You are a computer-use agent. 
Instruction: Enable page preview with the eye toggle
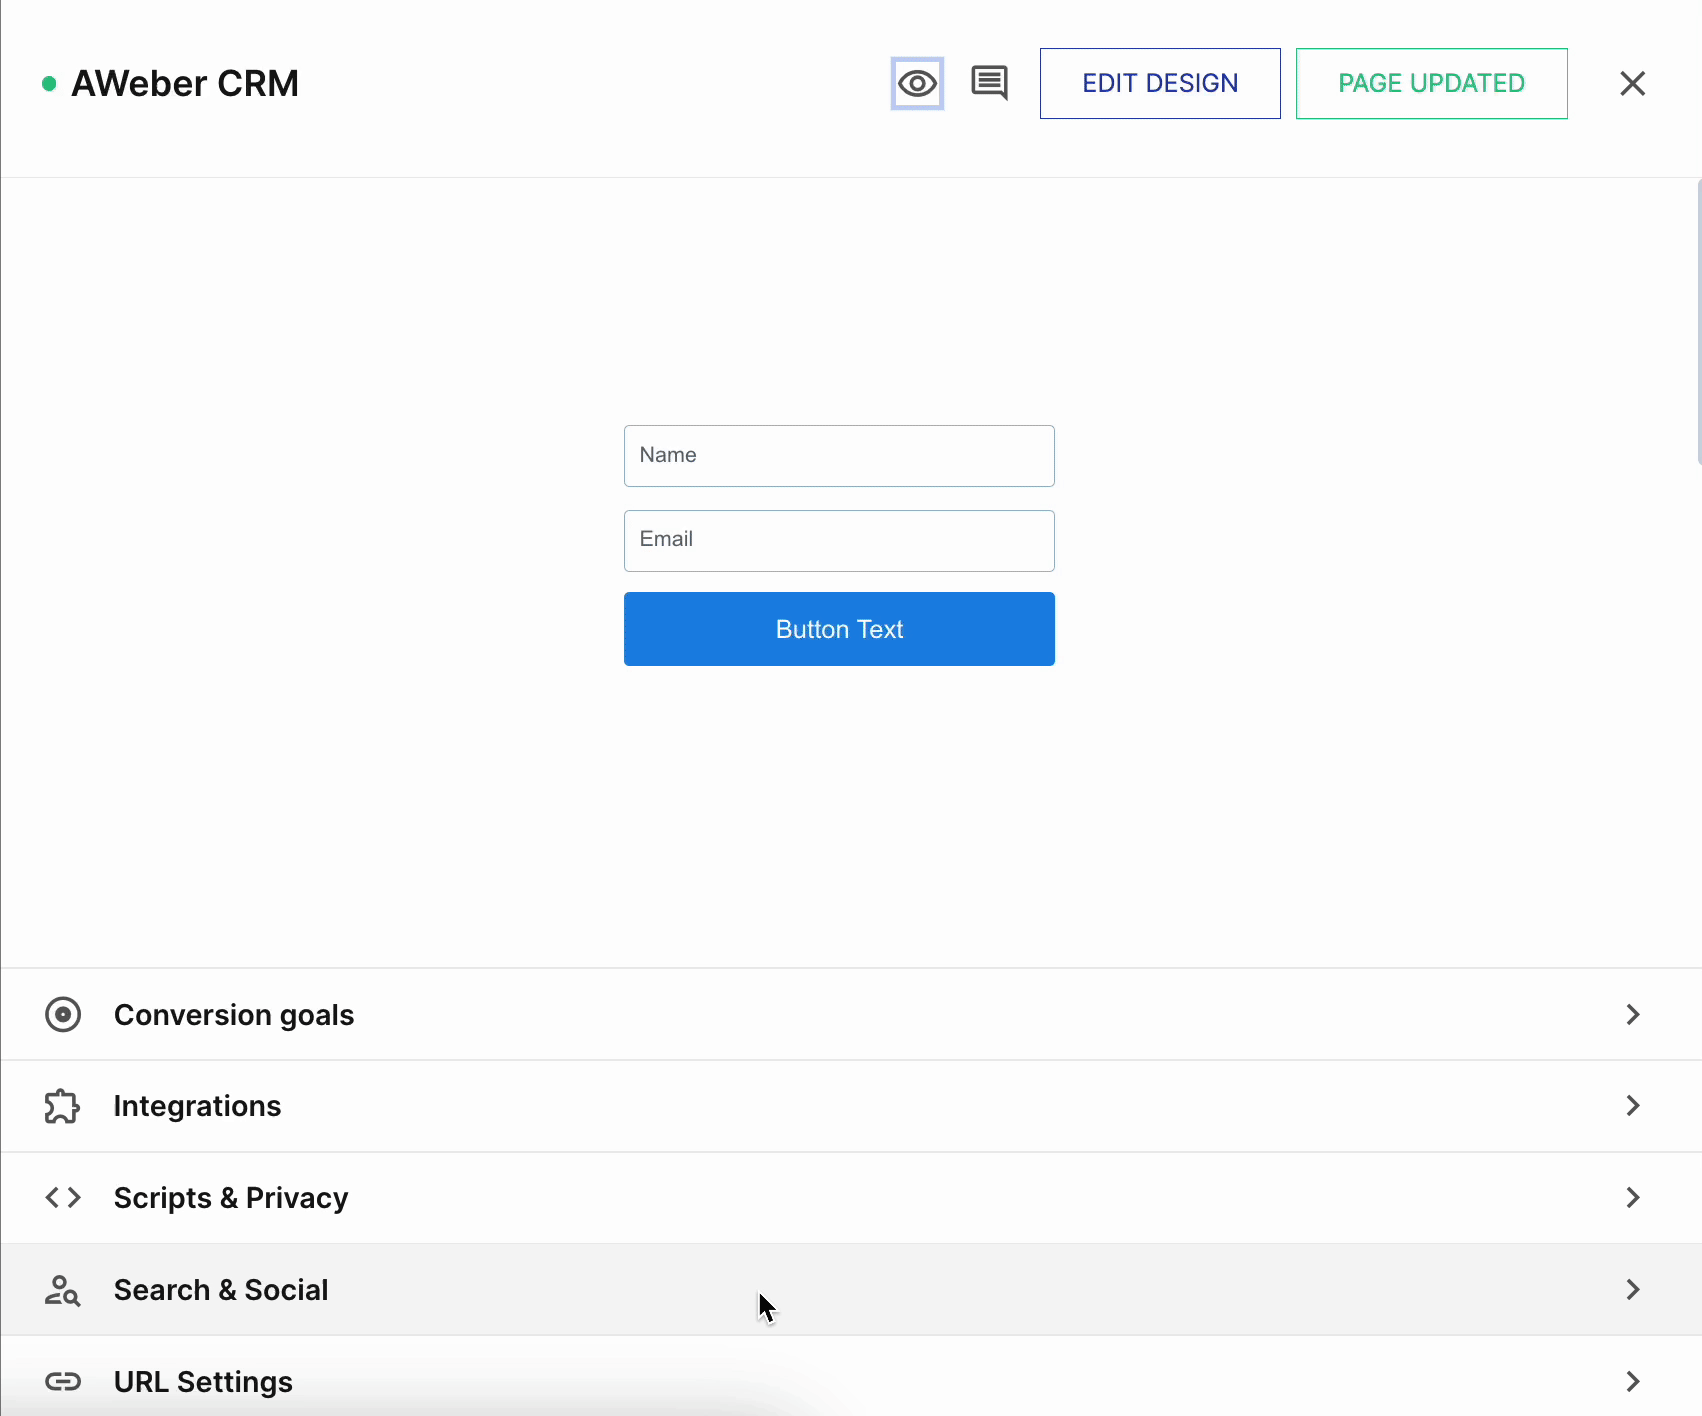[916, 83]
